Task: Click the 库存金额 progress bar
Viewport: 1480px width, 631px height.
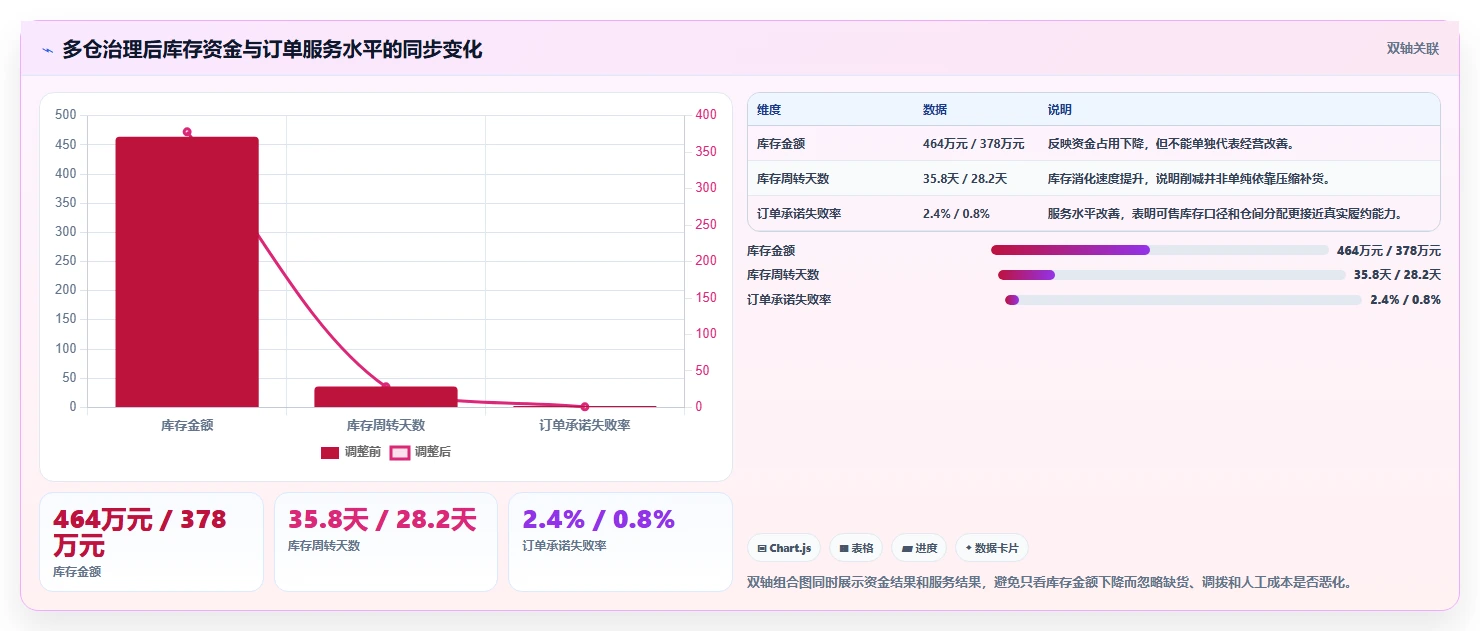Action: tap(1160, 250)
